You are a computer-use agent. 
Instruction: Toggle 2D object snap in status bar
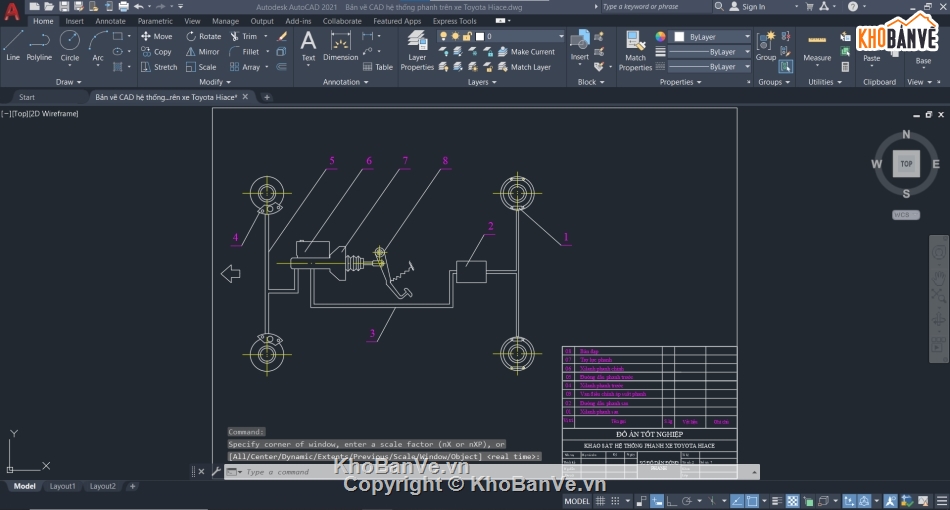pos(752,501)
